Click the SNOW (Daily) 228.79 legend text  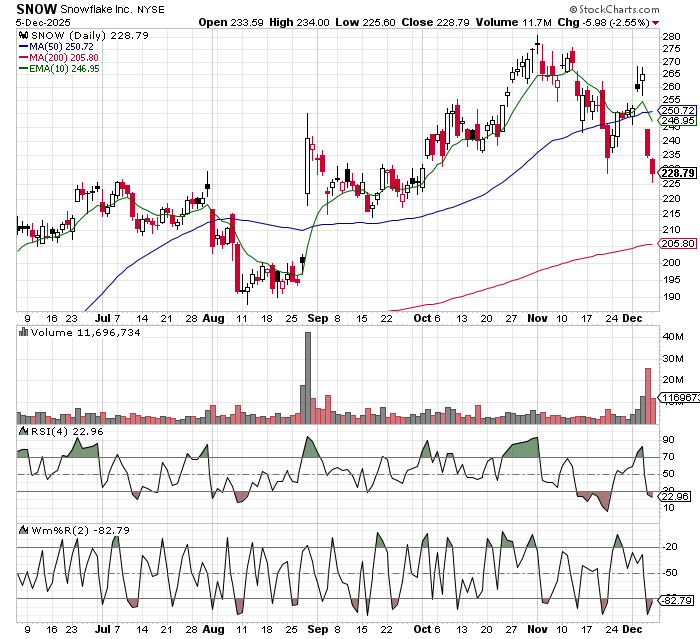tap(90, 35)
